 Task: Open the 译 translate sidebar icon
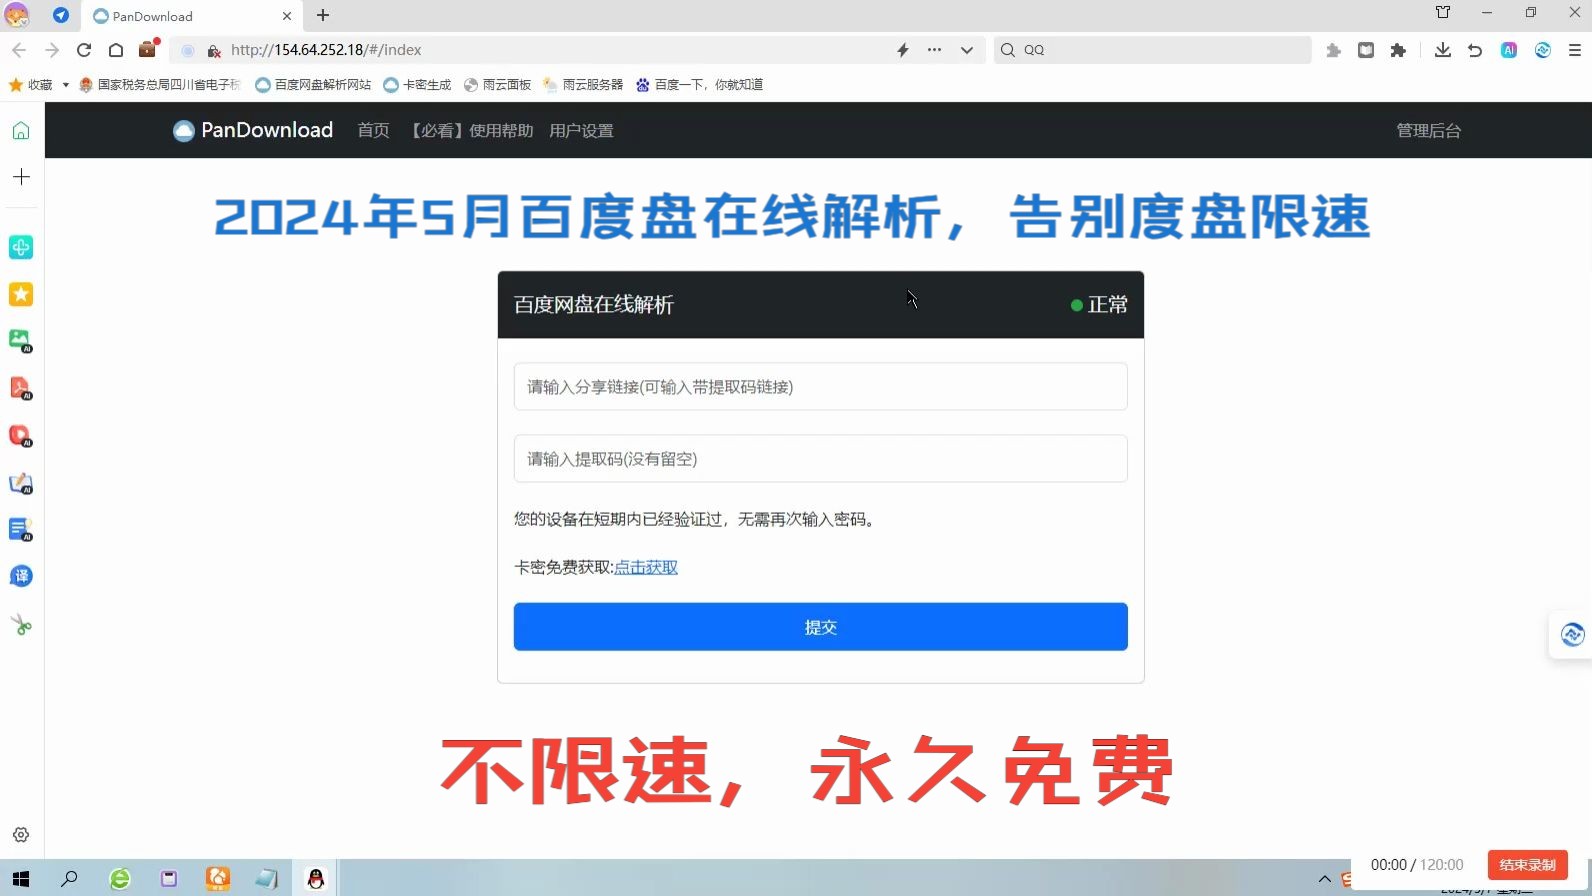21,576
